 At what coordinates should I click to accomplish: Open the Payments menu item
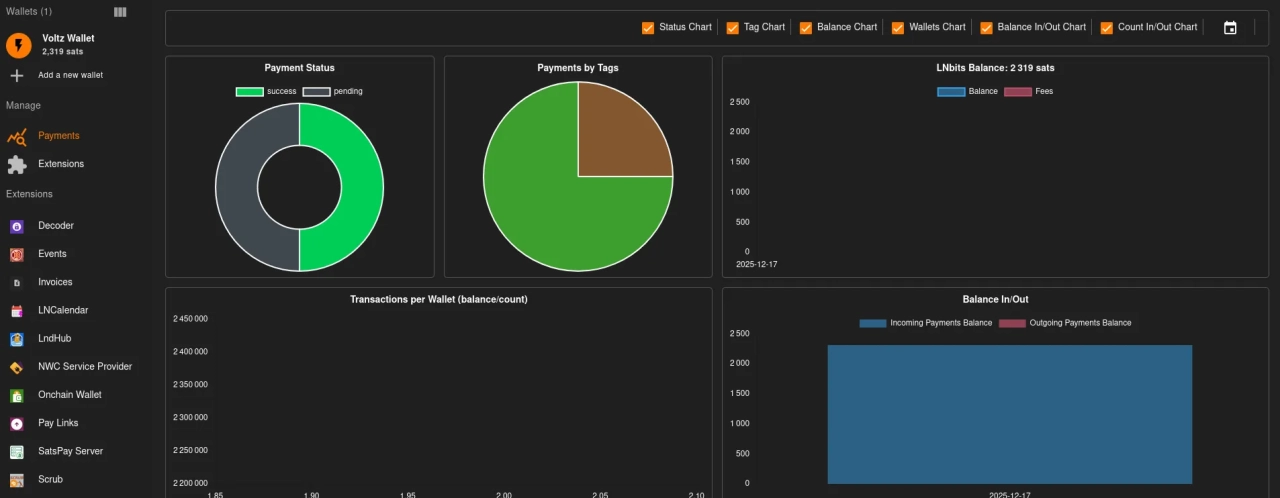point(58,136)
